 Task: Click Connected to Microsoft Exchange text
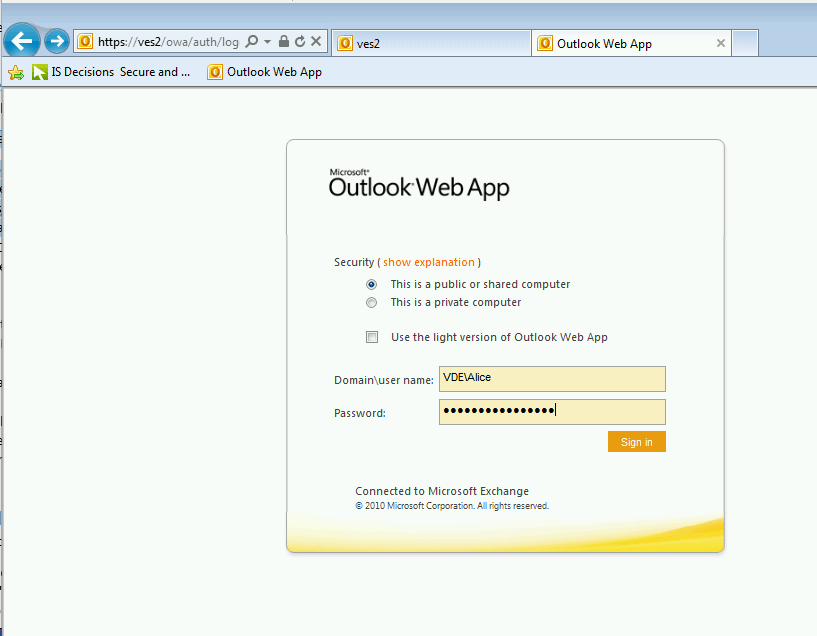[442, 491]
